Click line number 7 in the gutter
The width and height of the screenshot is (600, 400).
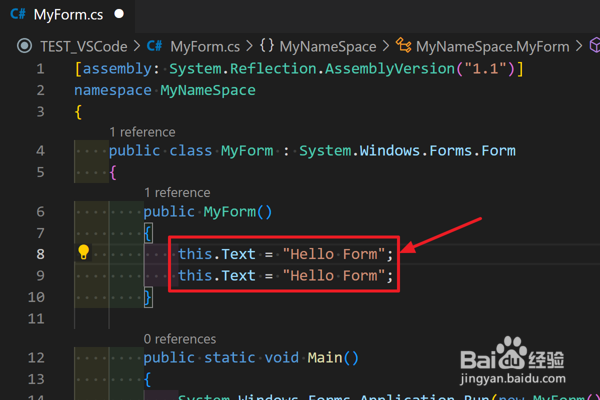(41, 233)
